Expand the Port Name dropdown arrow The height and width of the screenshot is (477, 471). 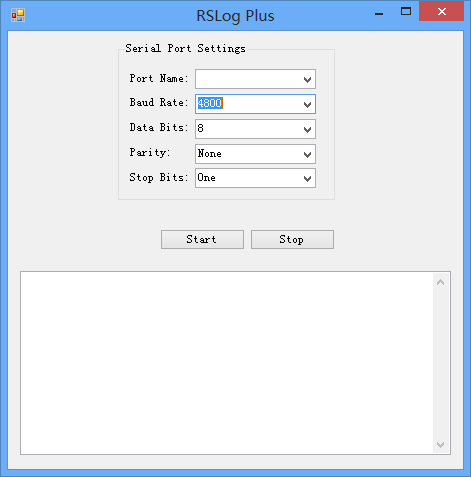[307, 79]
